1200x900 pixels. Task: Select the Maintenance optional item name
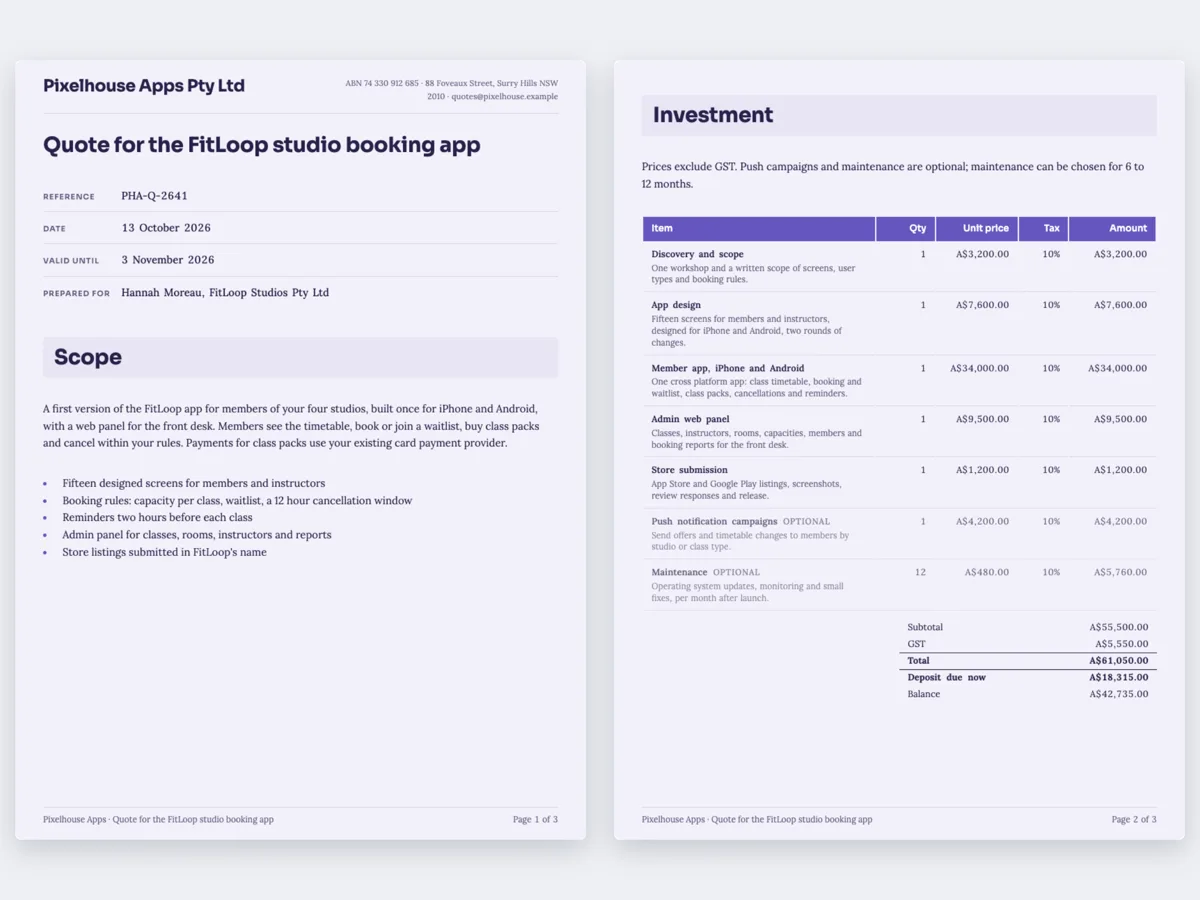pos(705,572)
